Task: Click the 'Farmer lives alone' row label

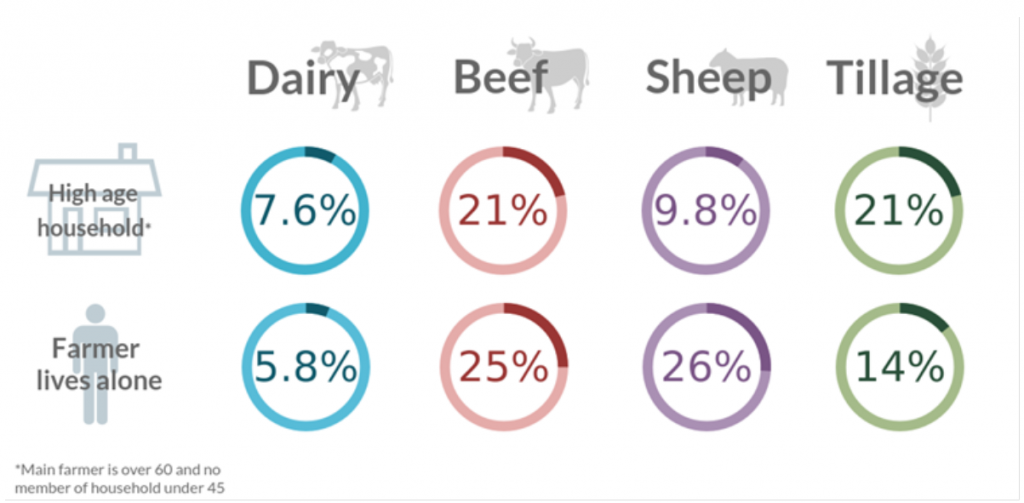Action: tap(97, 366)
